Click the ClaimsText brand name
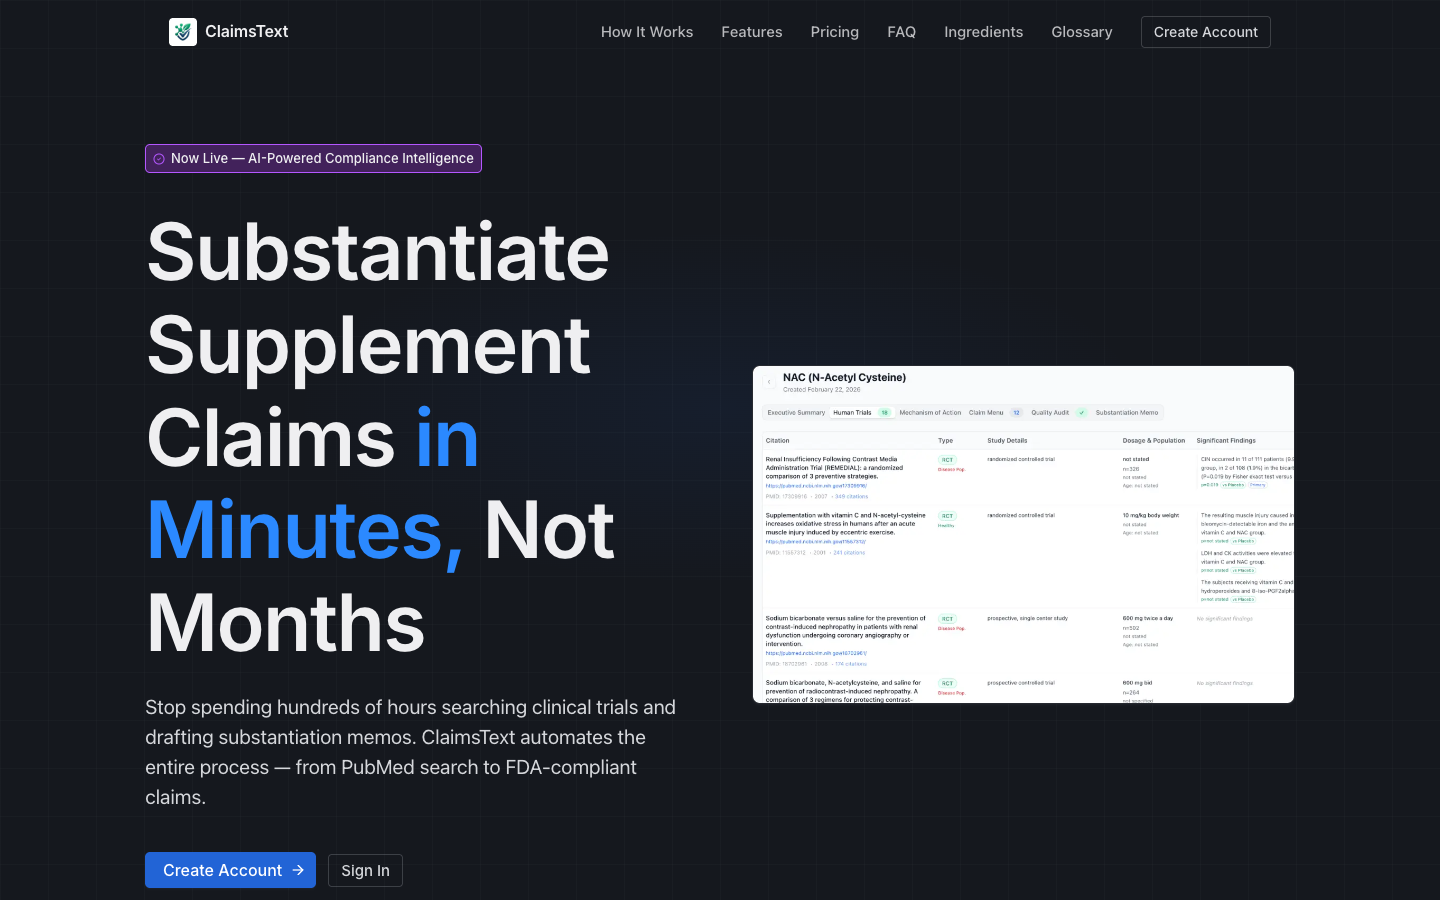Image resolution: width=1440 pixels, height=900 pixels. pyautogui.click(x=247, y=32)
